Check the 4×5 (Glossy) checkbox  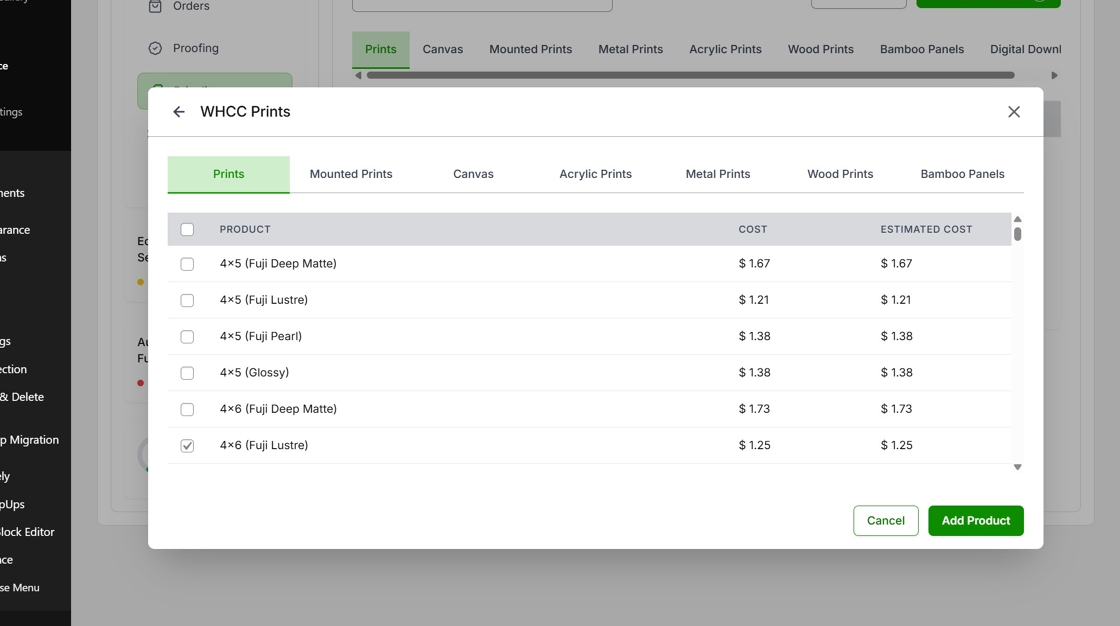[187, 373]
